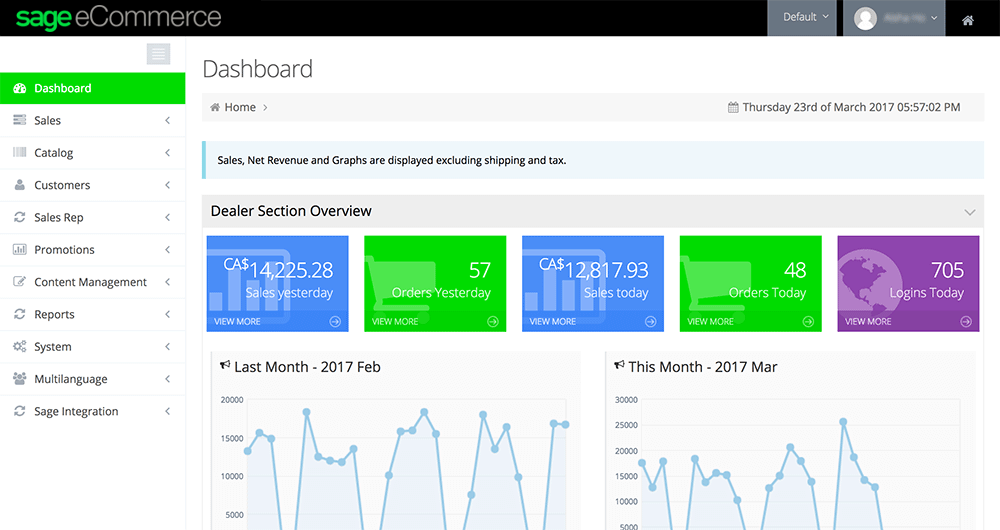Click the calendar icon beside the date

(733, 107)
